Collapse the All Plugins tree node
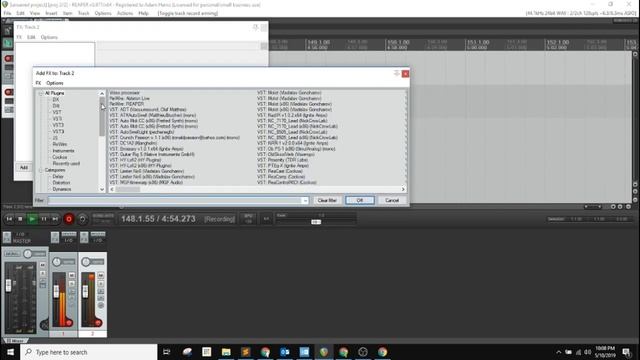640x360 pixels. (x=41, y=93)
